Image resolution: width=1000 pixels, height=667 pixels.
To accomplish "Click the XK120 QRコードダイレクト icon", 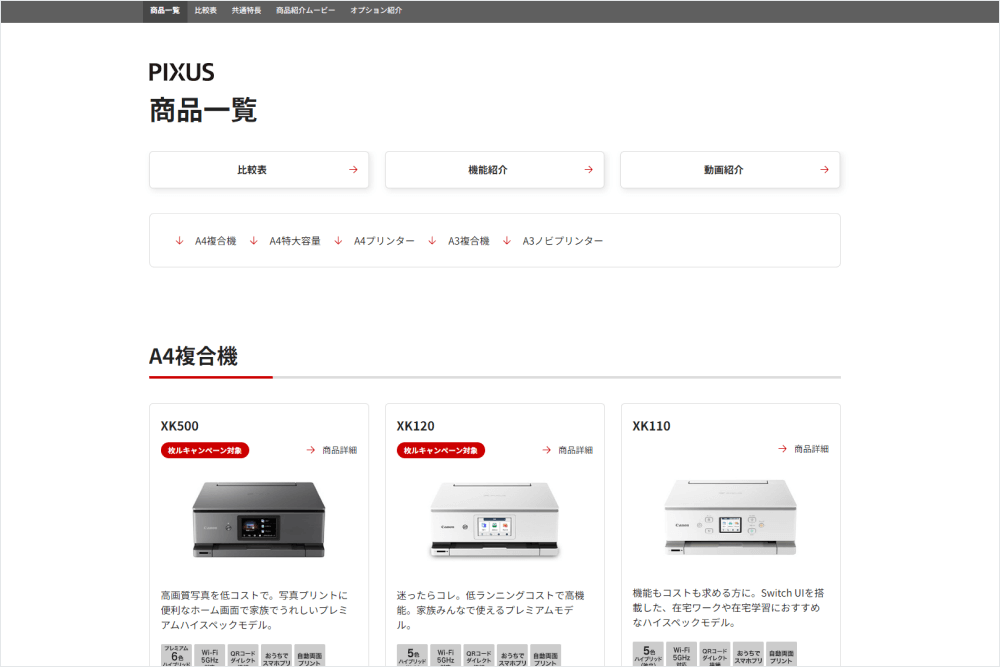I will point(479,656).
